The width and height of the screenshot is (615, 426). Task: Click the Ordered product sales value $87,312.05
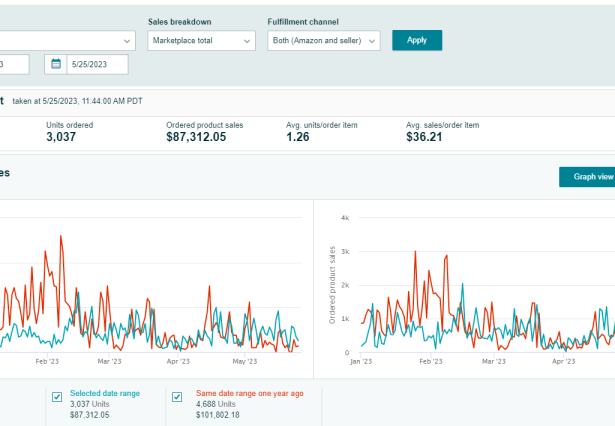(196, 137)
